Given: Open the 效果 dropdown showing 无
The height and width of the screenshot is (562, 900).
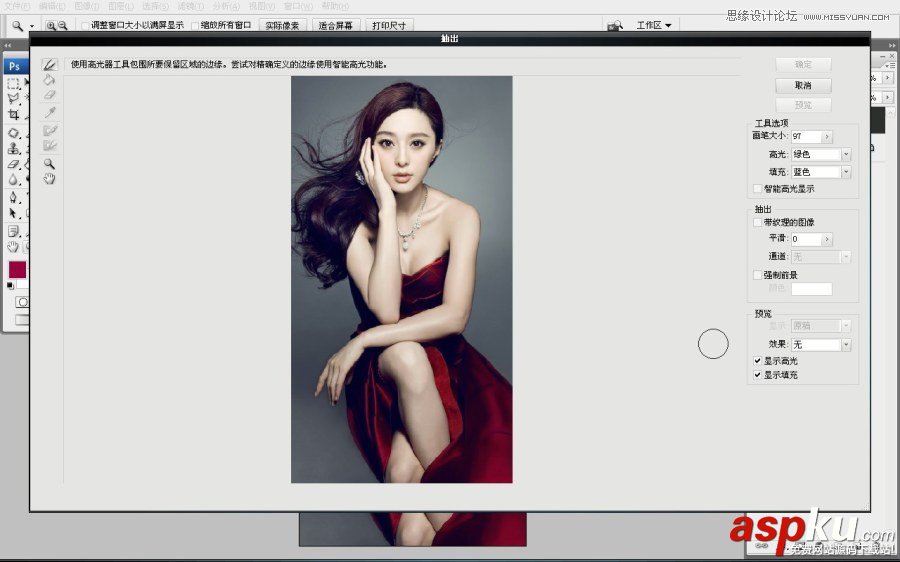Looking at the screenshot, I should click(821, 344).
